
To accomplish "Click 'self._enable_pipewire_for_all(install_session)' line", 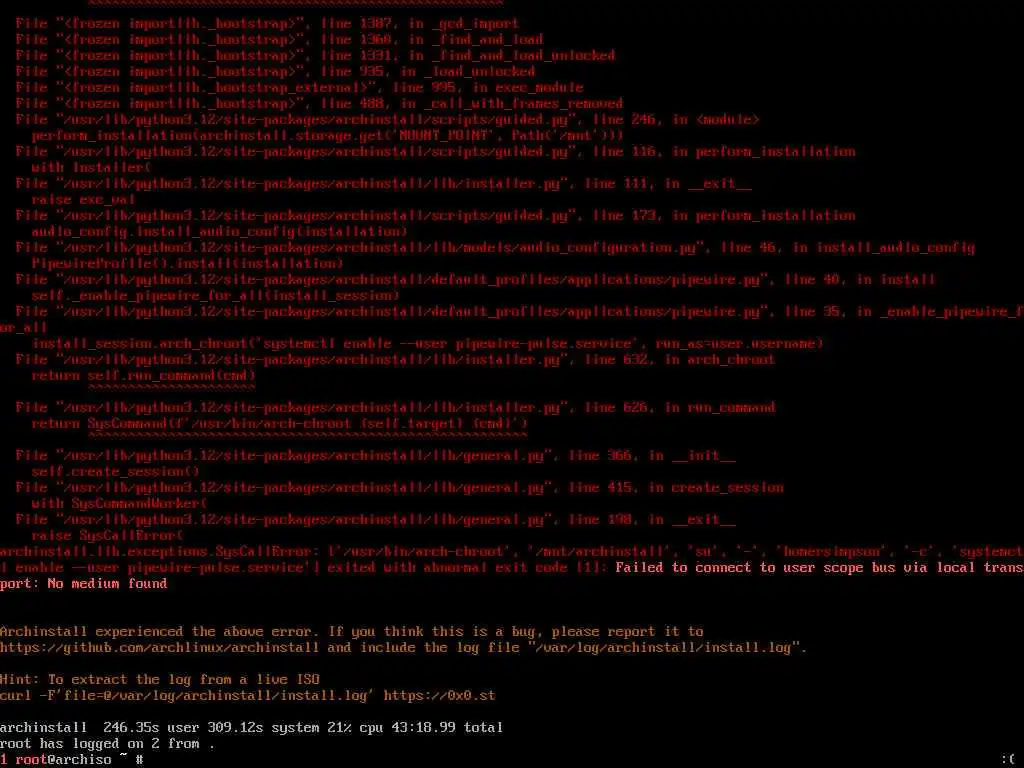I will click(216, 296).
